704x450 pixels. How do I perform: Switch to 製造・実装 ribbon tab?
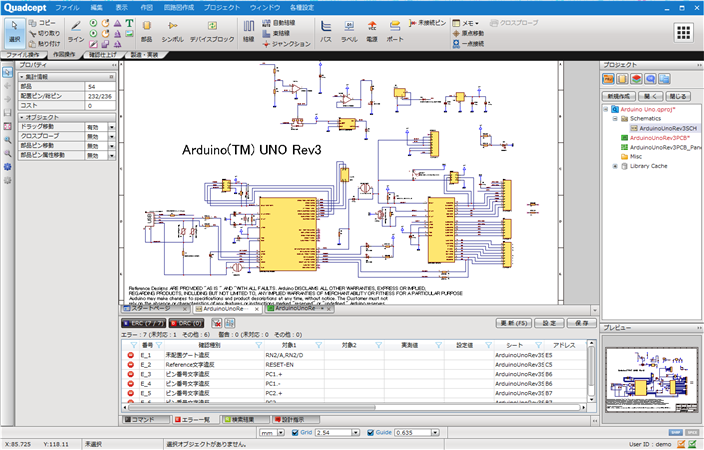145,55
